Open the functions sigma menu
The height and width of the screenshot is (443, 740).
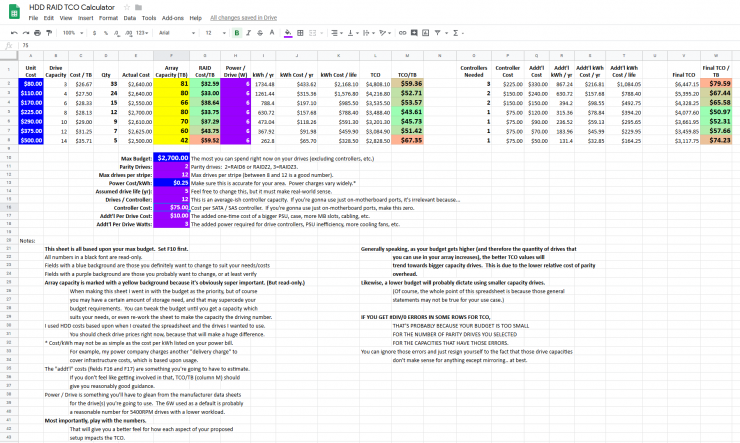click(x=458, y=33)
